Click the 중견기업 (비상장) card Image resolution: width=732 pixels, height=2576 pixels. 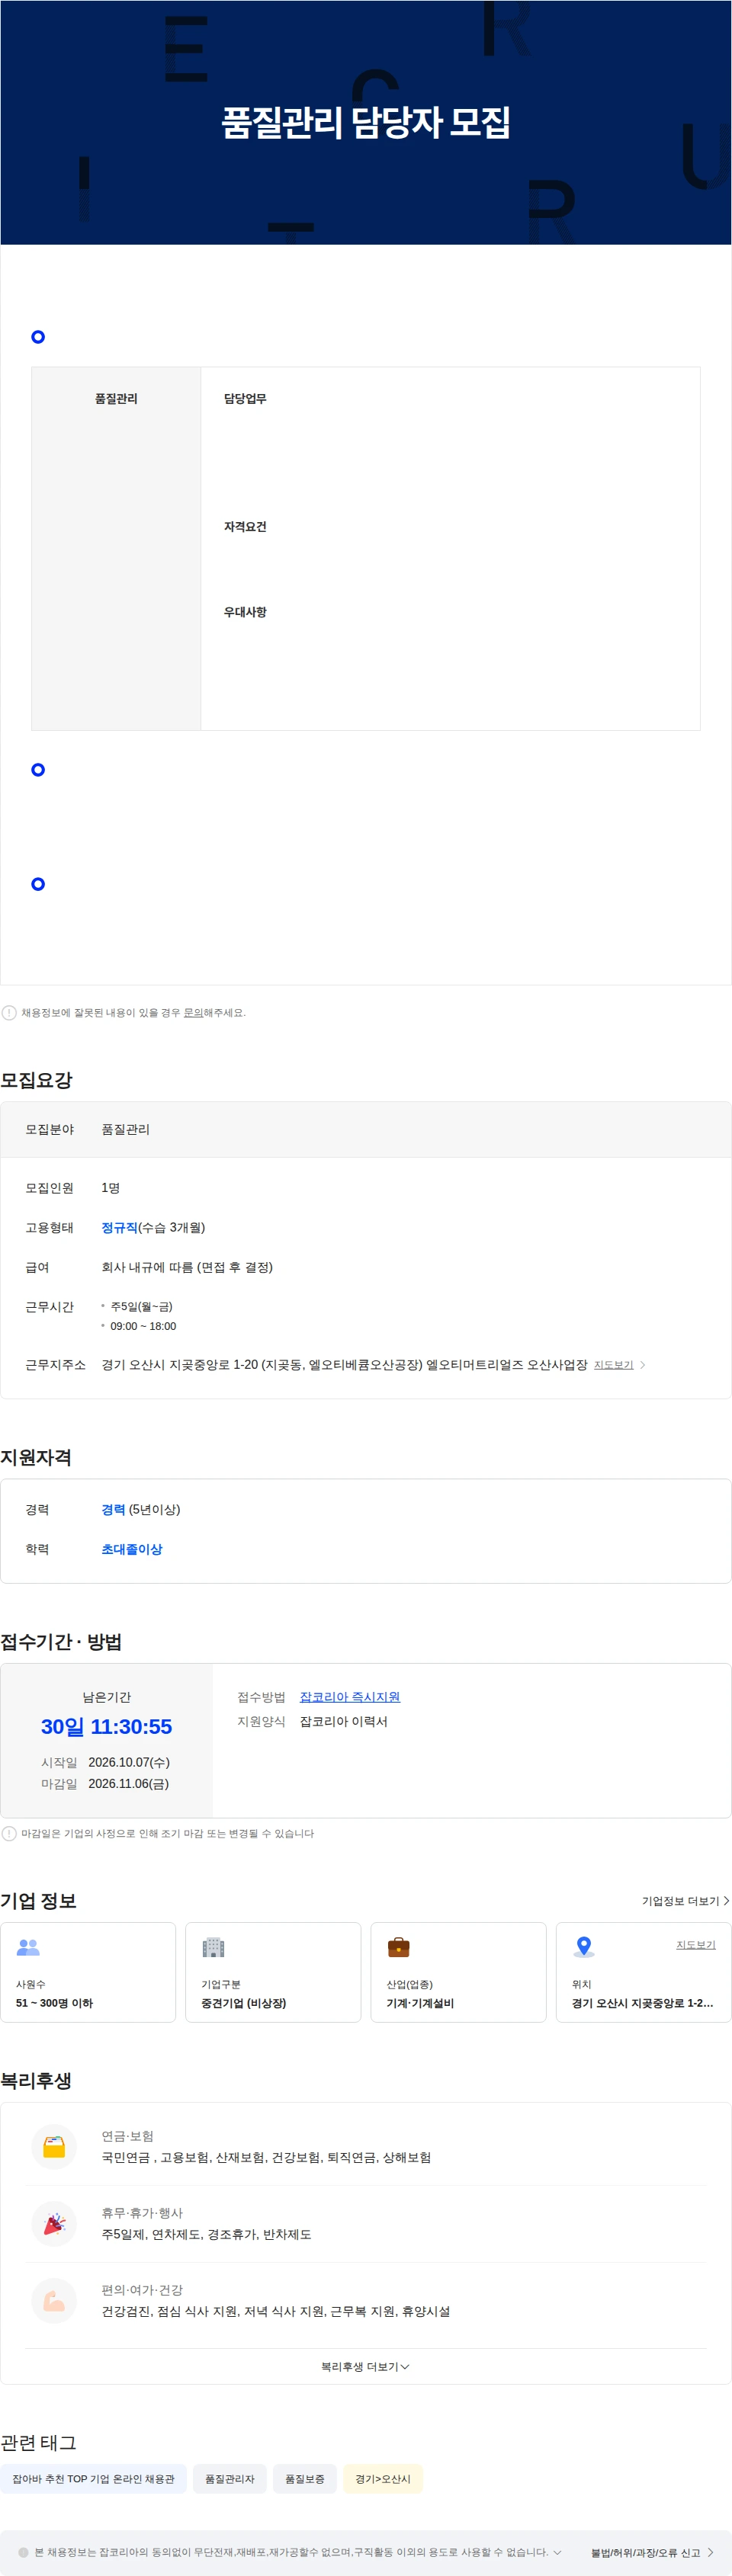pos(273,1972)
